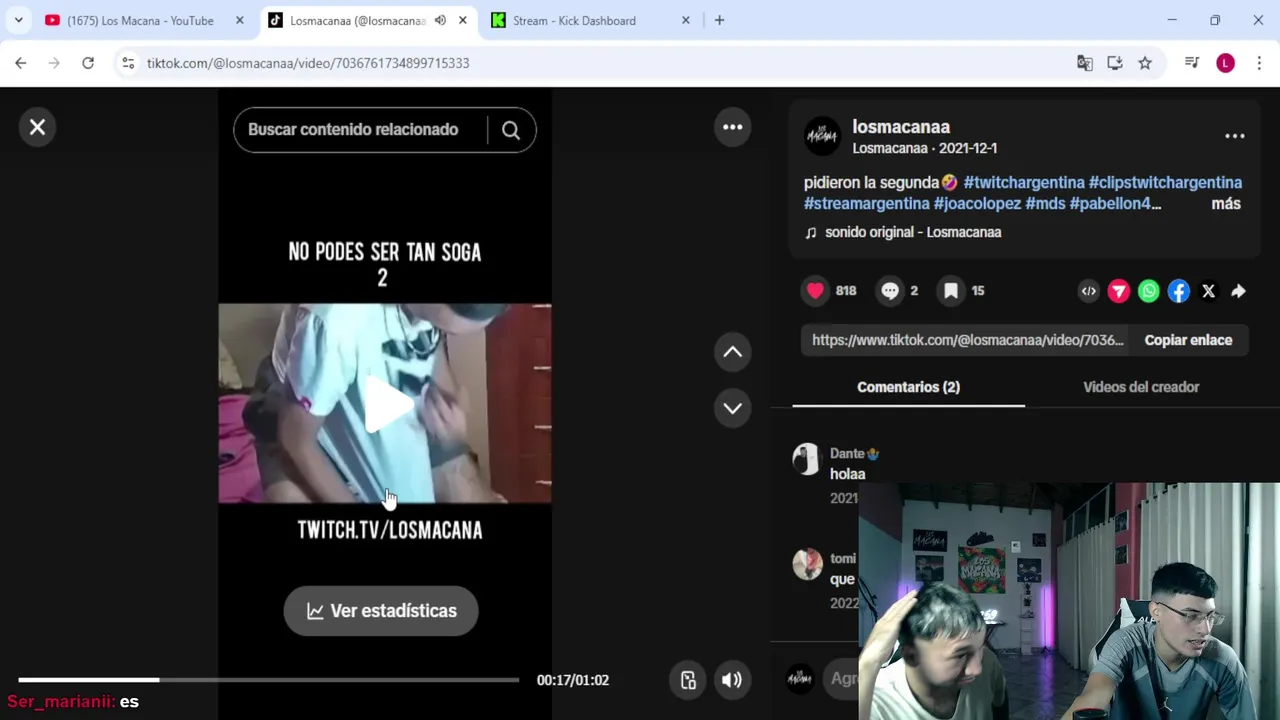The image size is (1280, 720).
Task: Share the video to WhatsApp
Action: click(1148, 291)
